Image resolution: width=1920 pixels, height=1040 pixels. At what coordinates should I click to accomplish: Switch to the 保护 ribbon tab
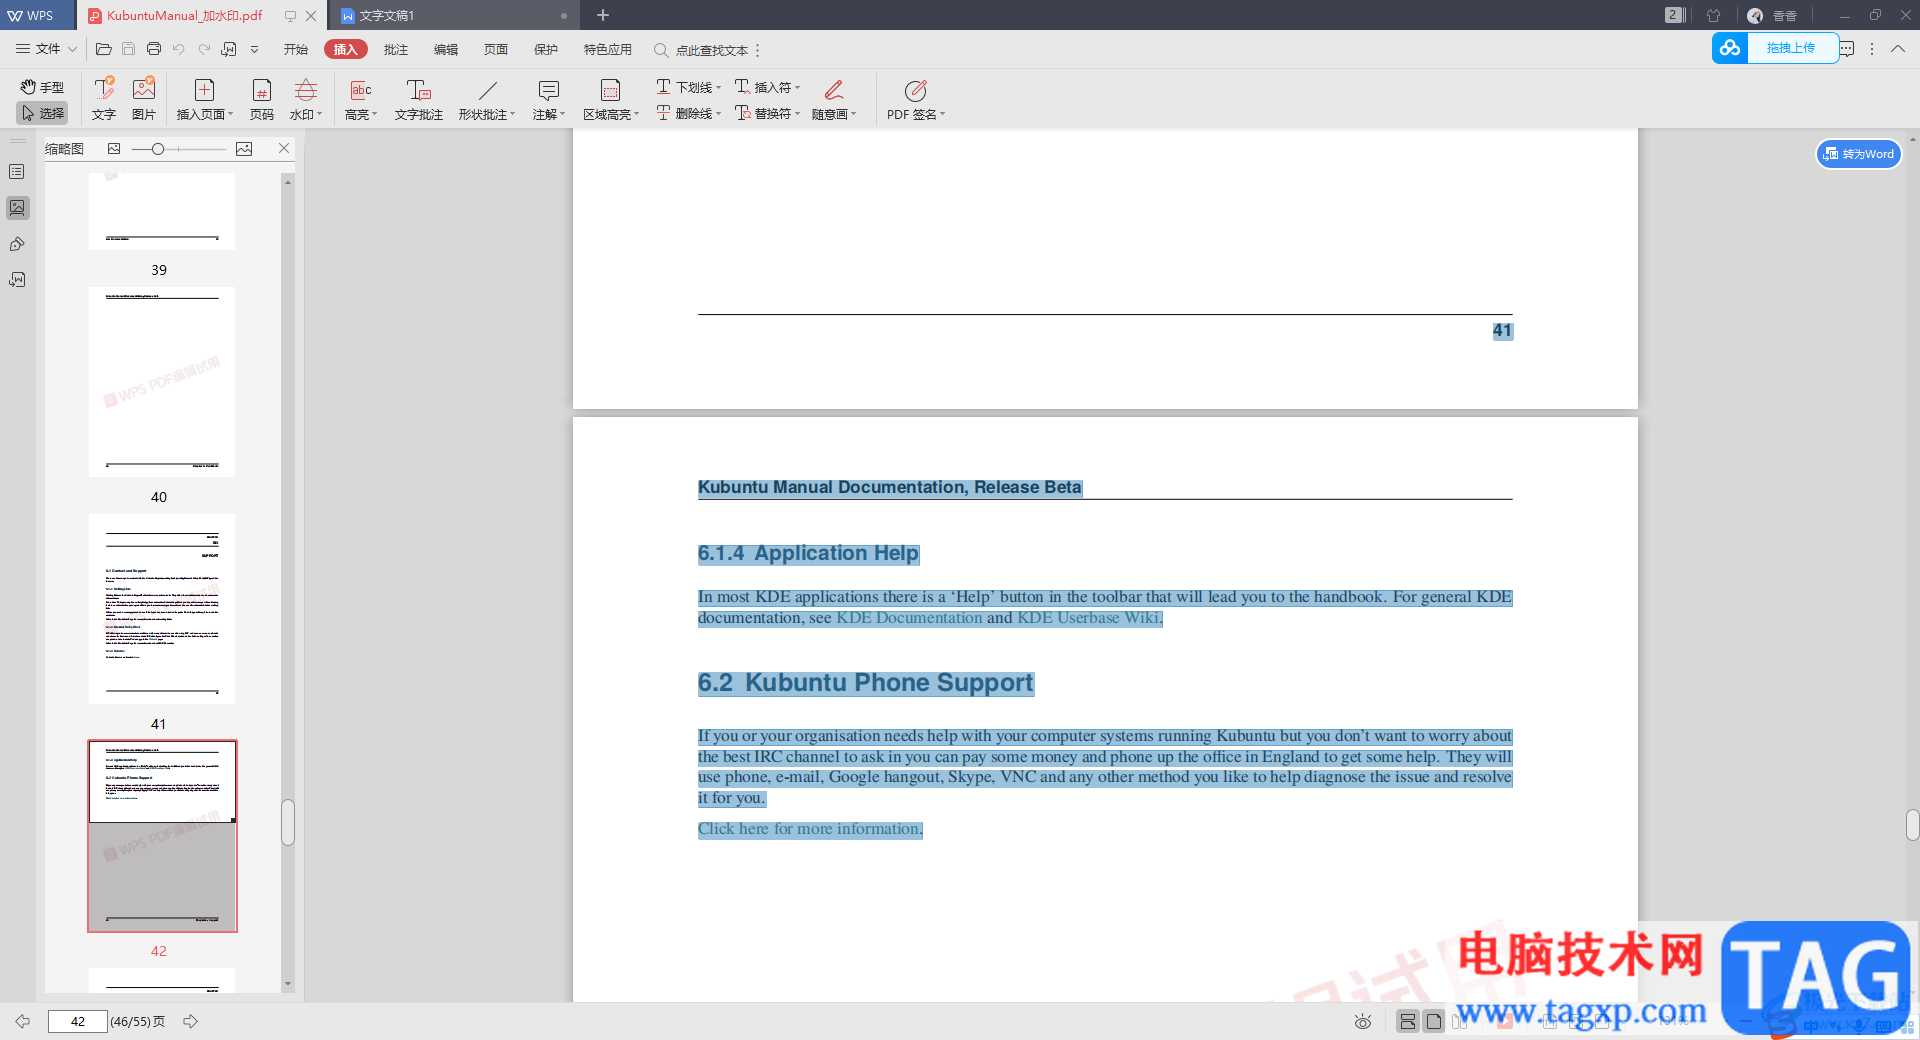[x=546, y=49]
